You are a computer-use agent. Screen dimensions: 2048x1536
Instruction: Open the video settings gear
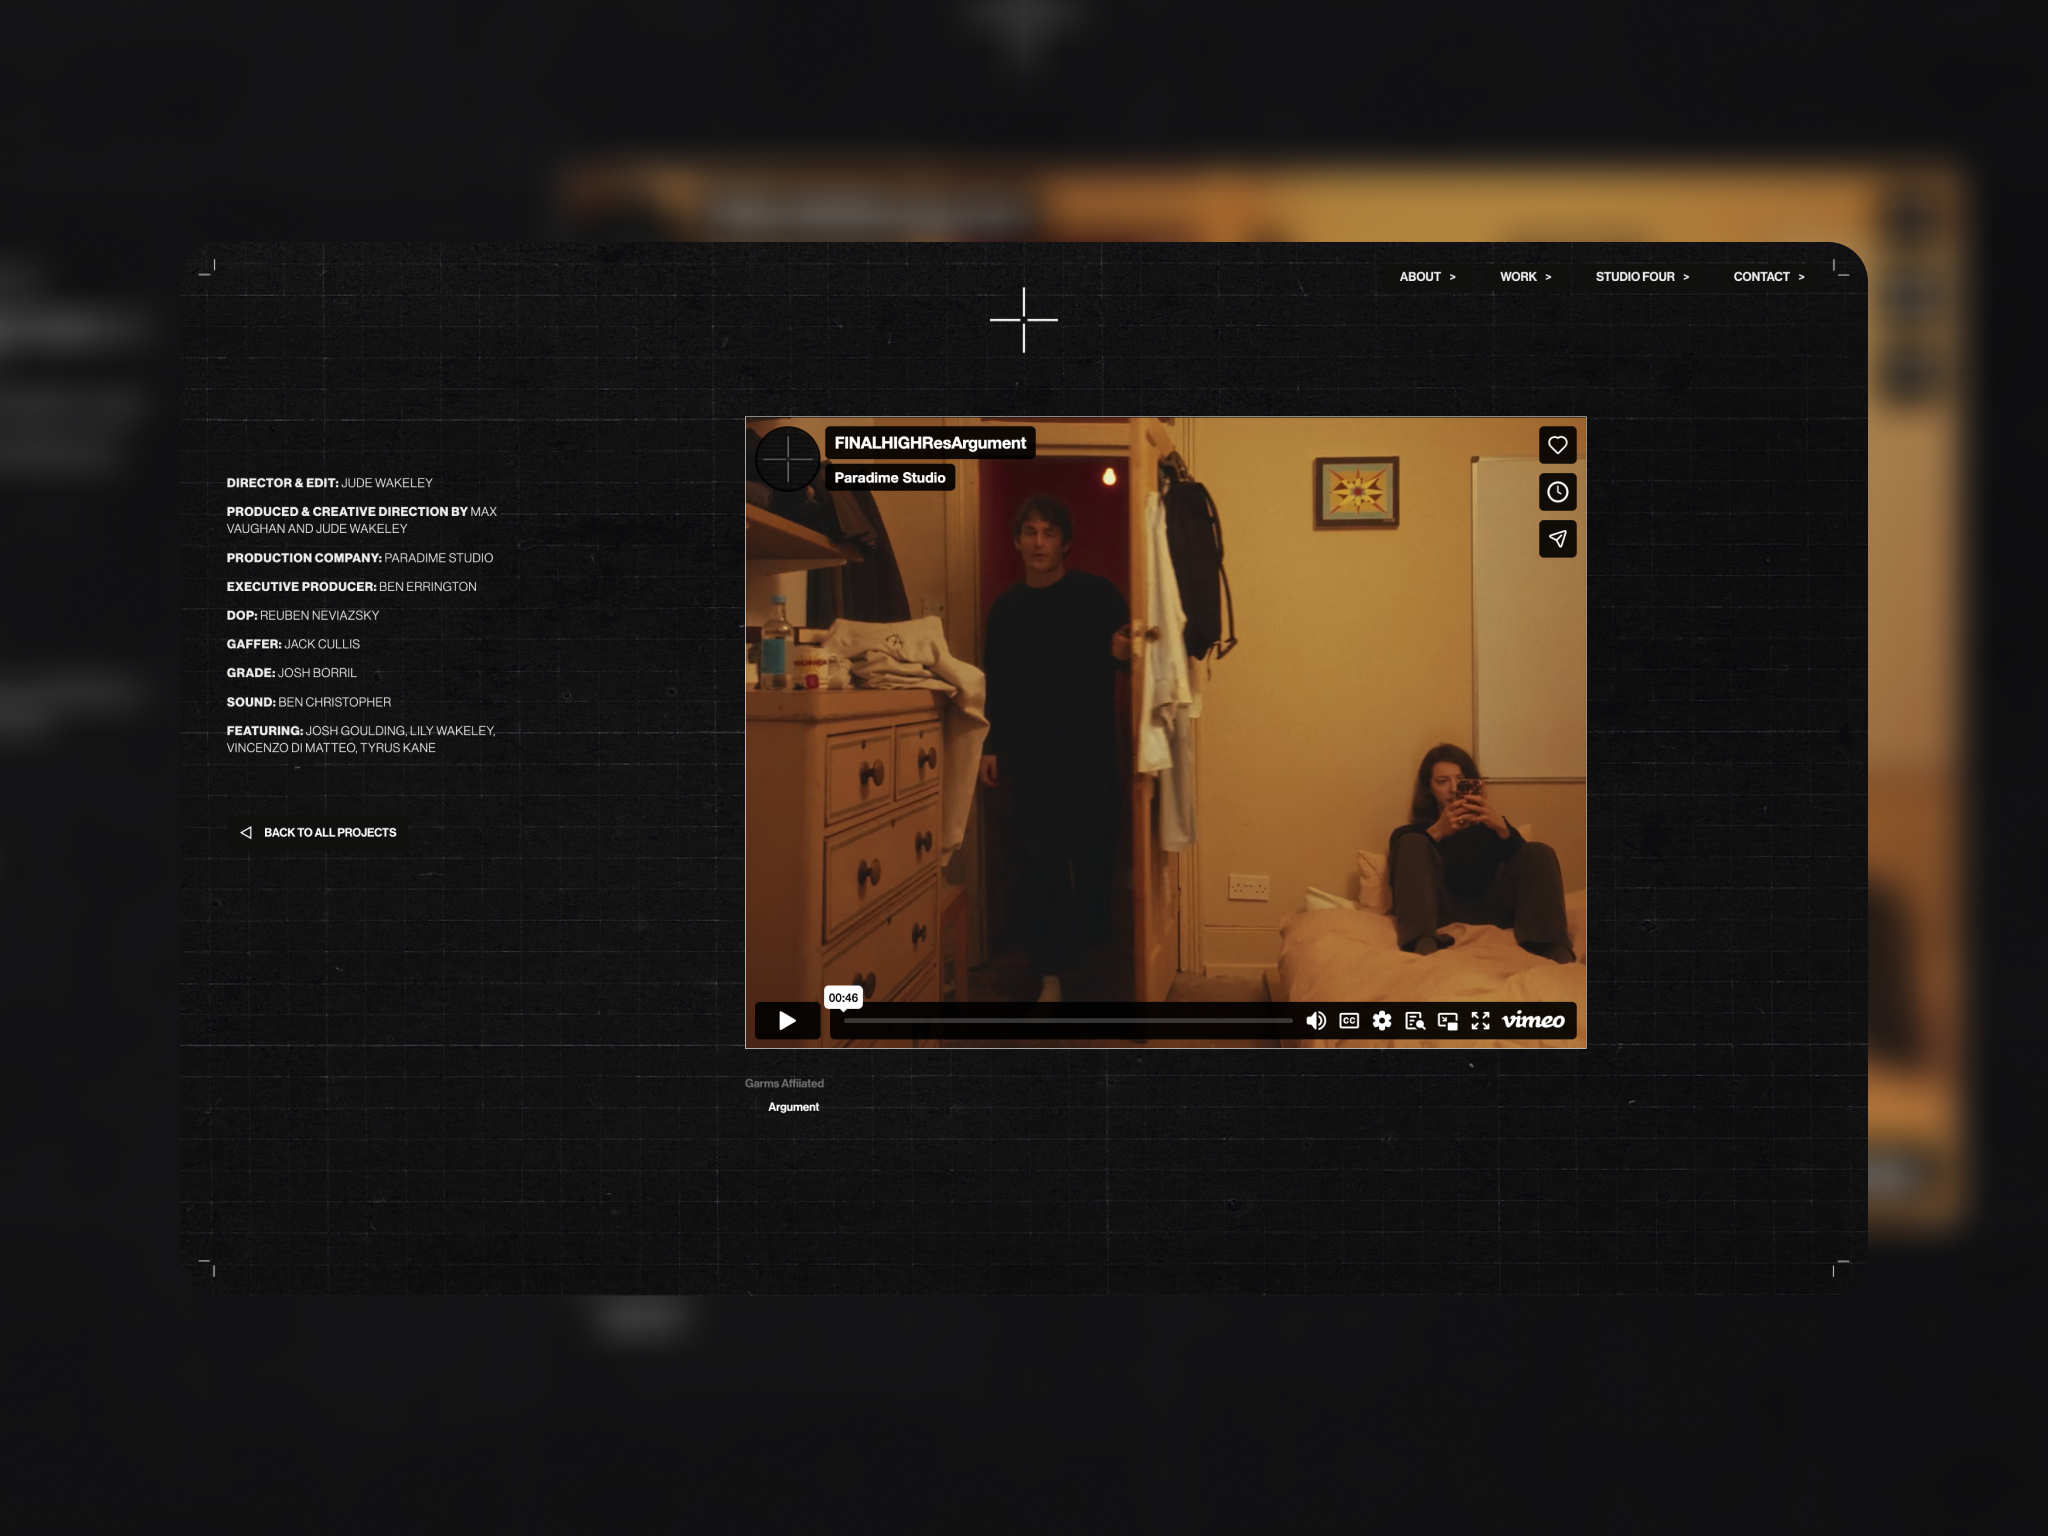1382,1020
